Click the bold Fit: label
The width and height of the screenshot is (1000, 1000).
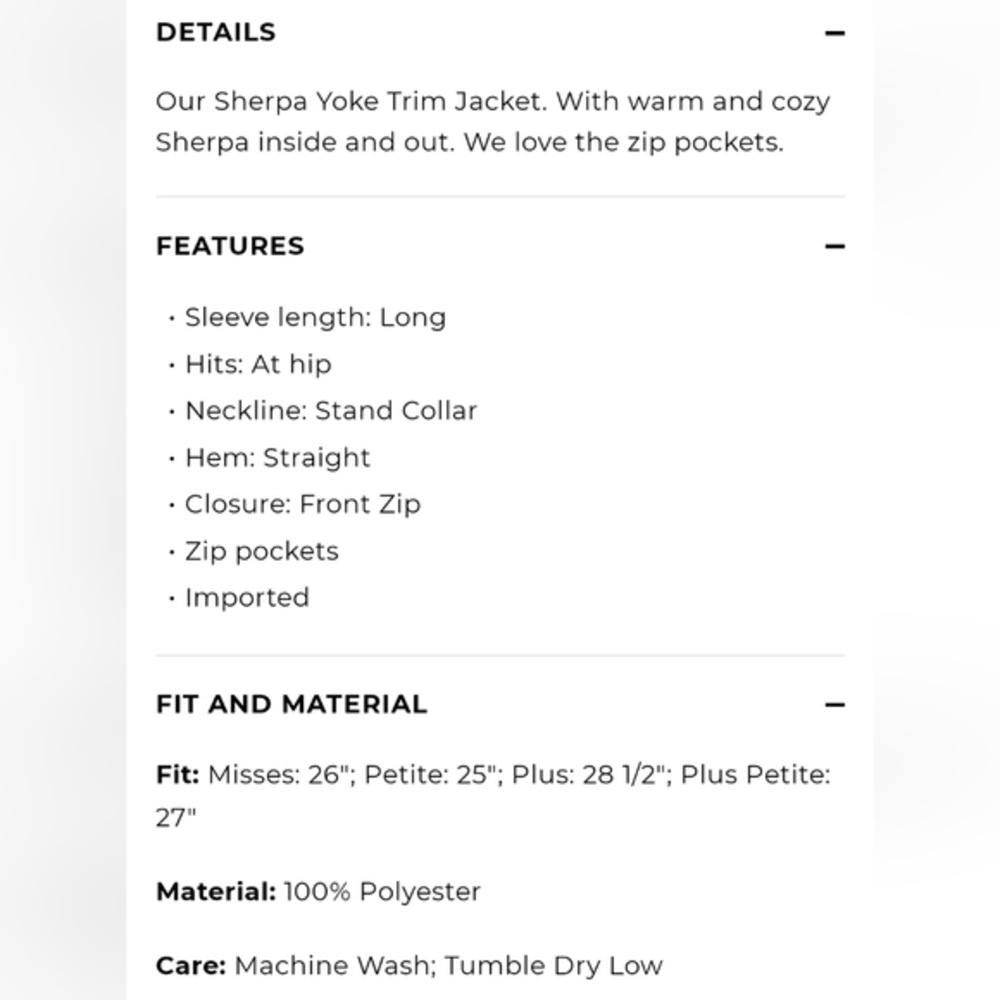click(177, 775)
